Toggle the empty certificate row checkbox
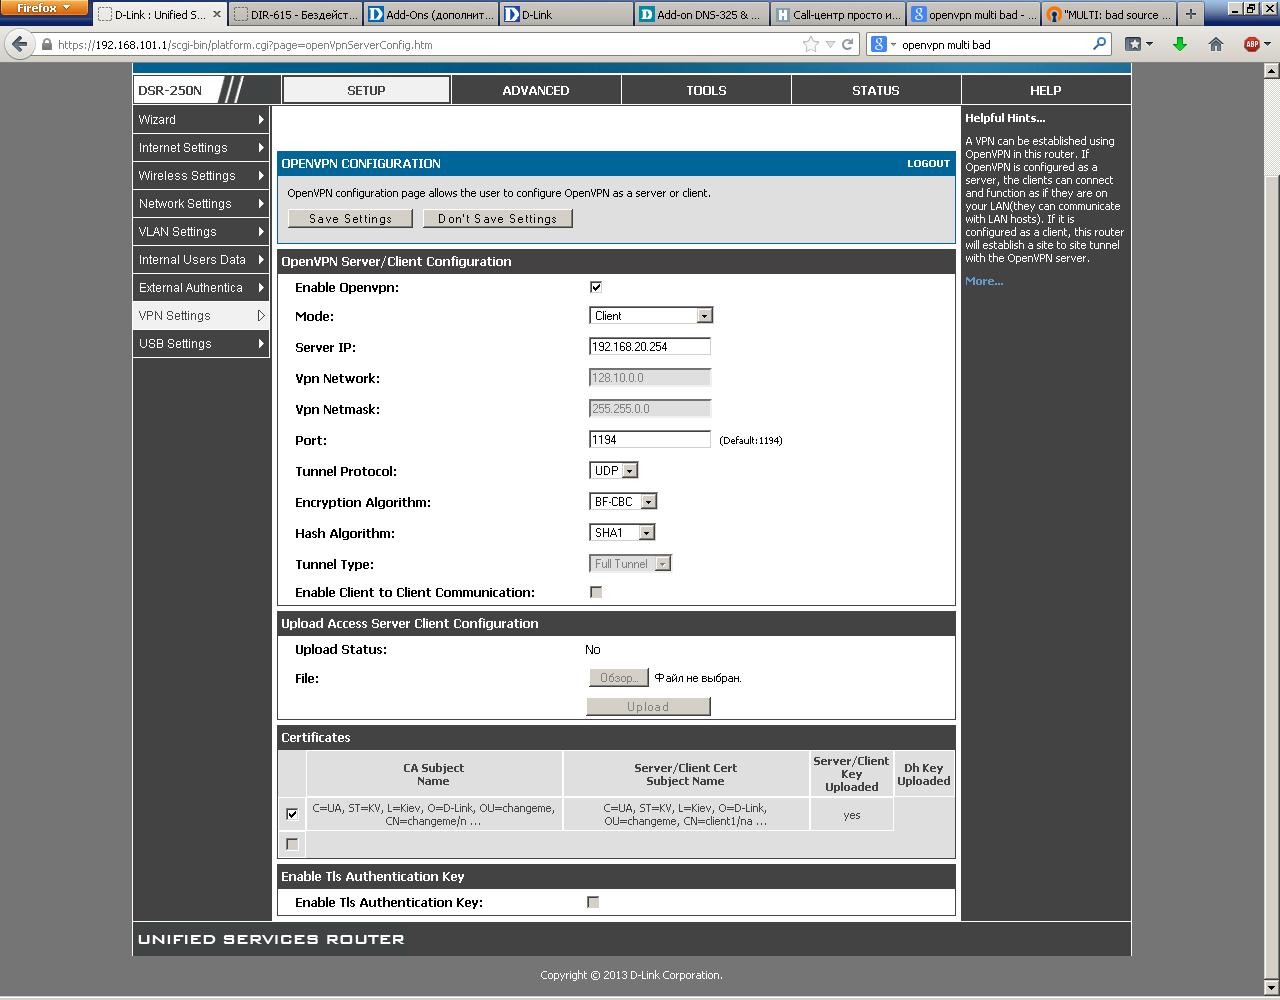1280x1000 pixels. (292, 844)
